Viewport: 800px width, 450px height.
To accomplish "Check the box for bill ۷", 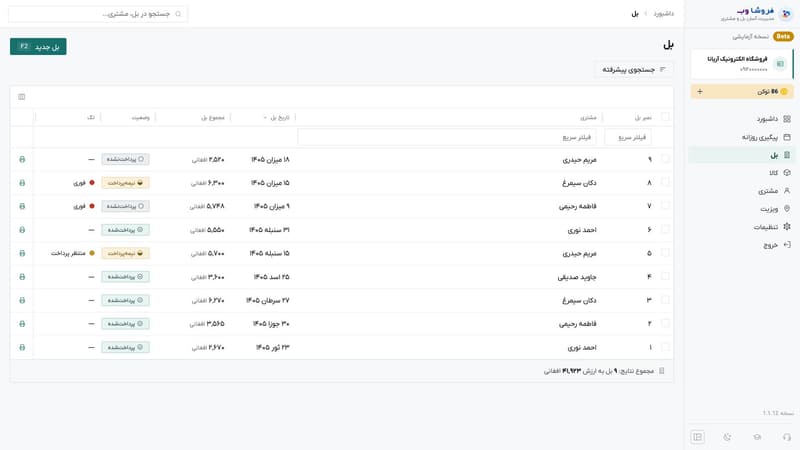I will (x=665, y=206).
